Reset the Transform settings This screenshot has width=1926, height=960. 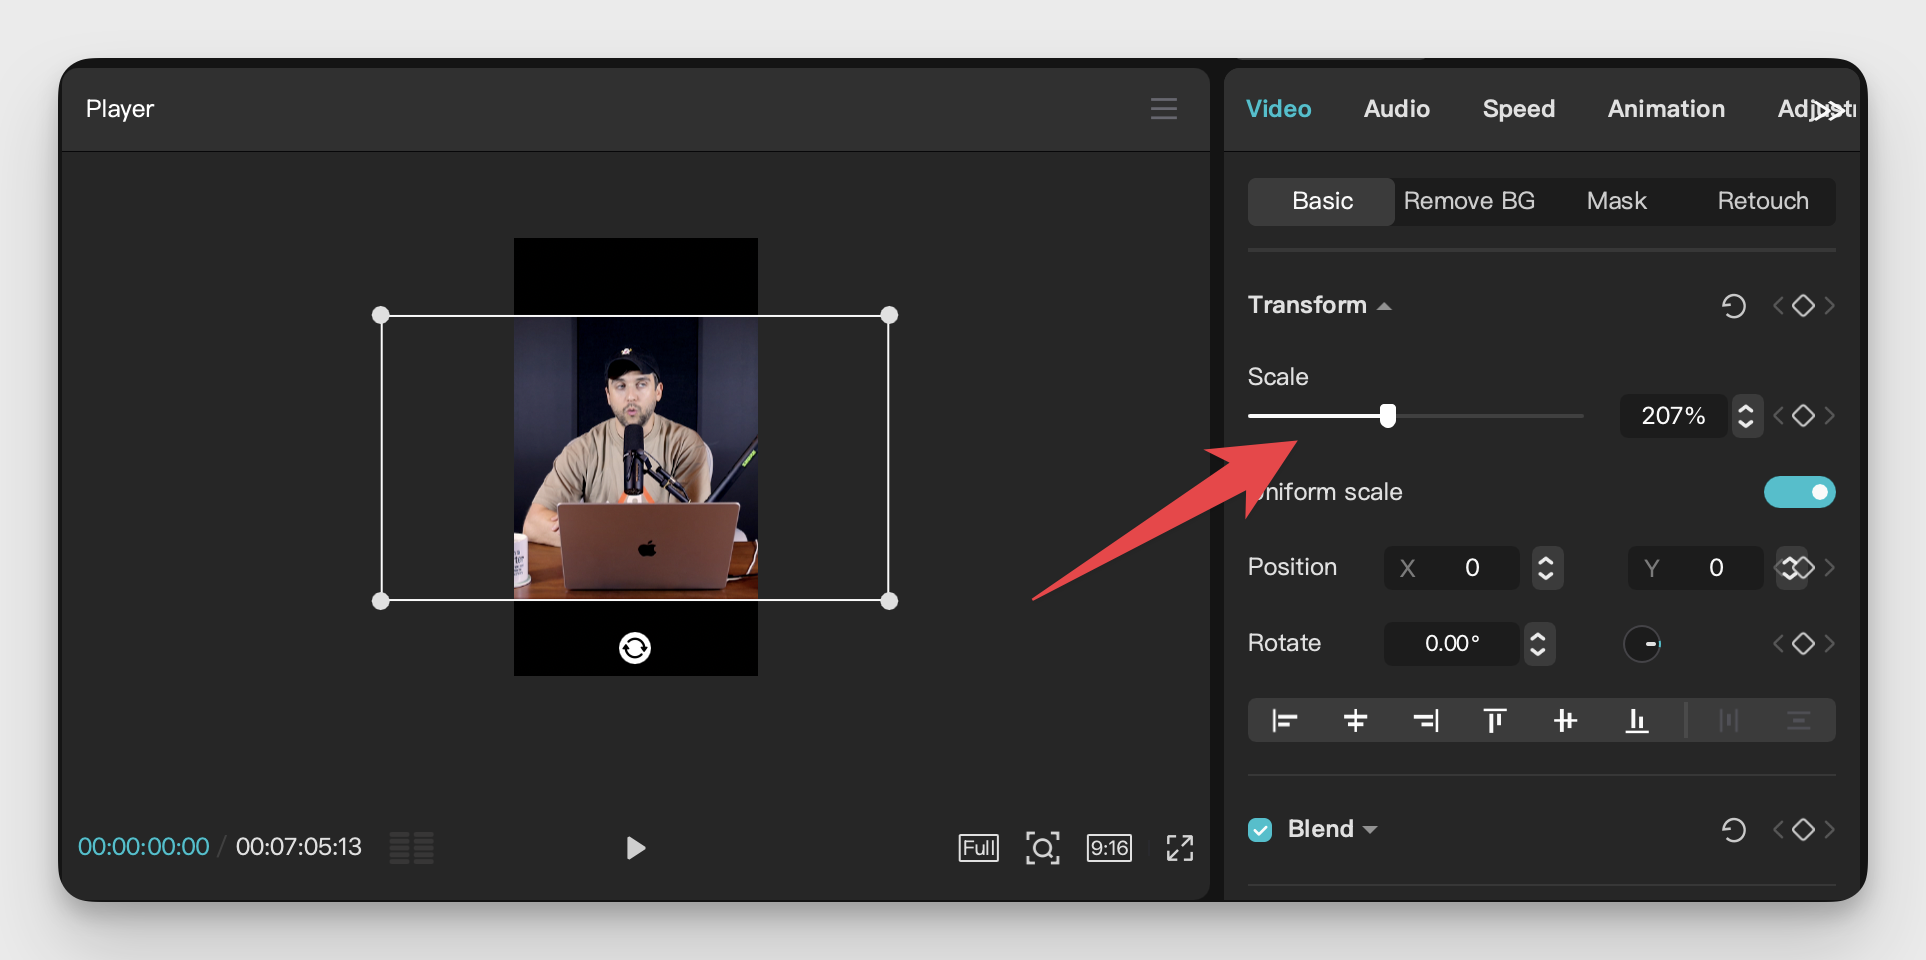click(x=1734, y=305)
